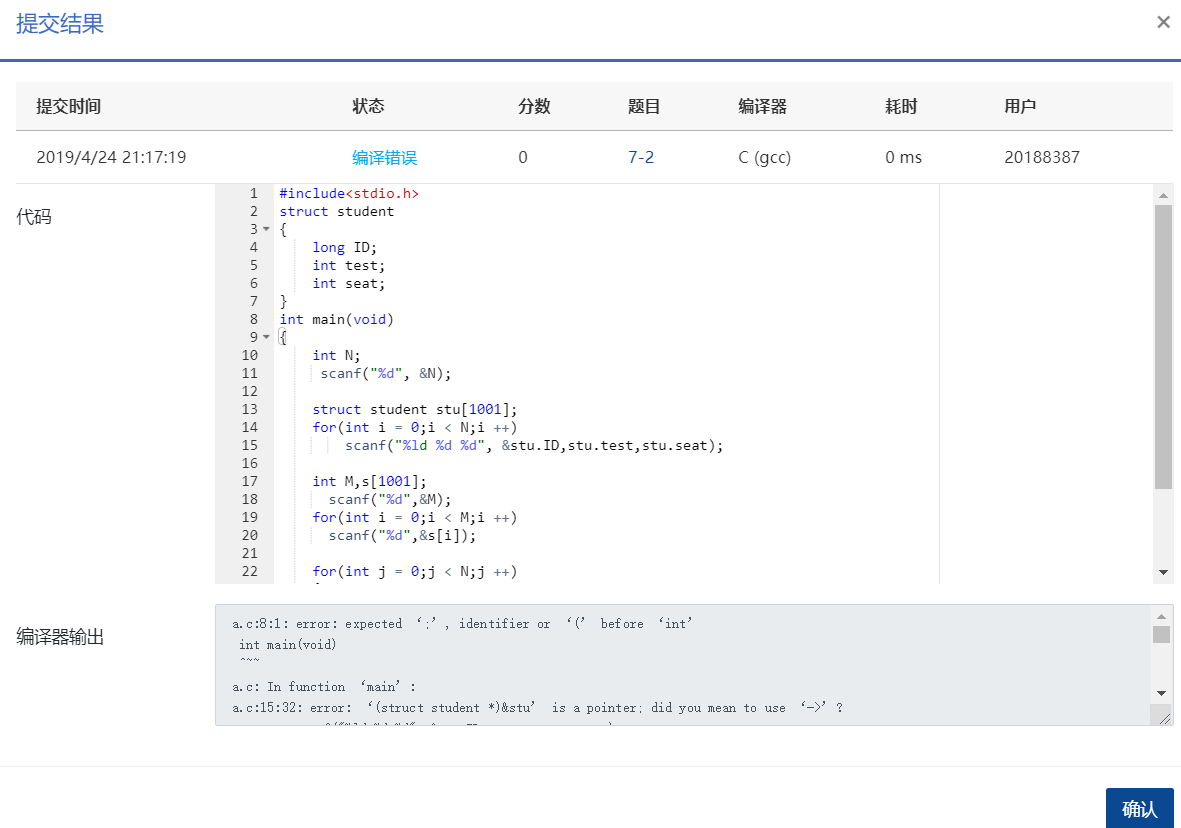Click the score value 0 in the 分数 column
The height and width of the screenshot is (828, 1181).
tap(523, 157)
